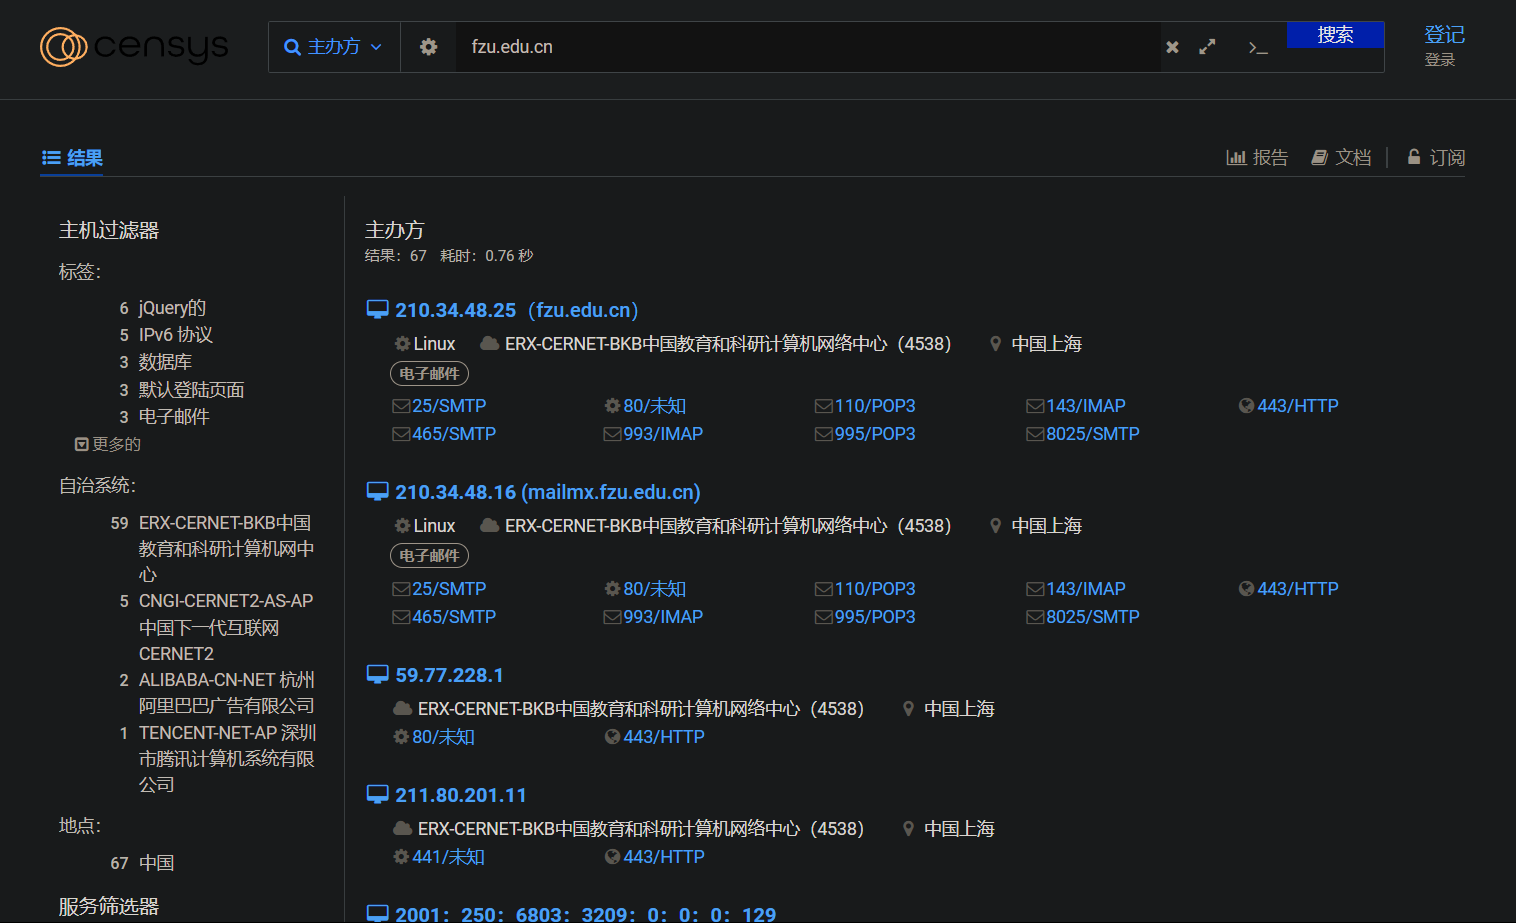
Task: Open 441/未知 service of 211.80.201.11
Action: [439, 857]
